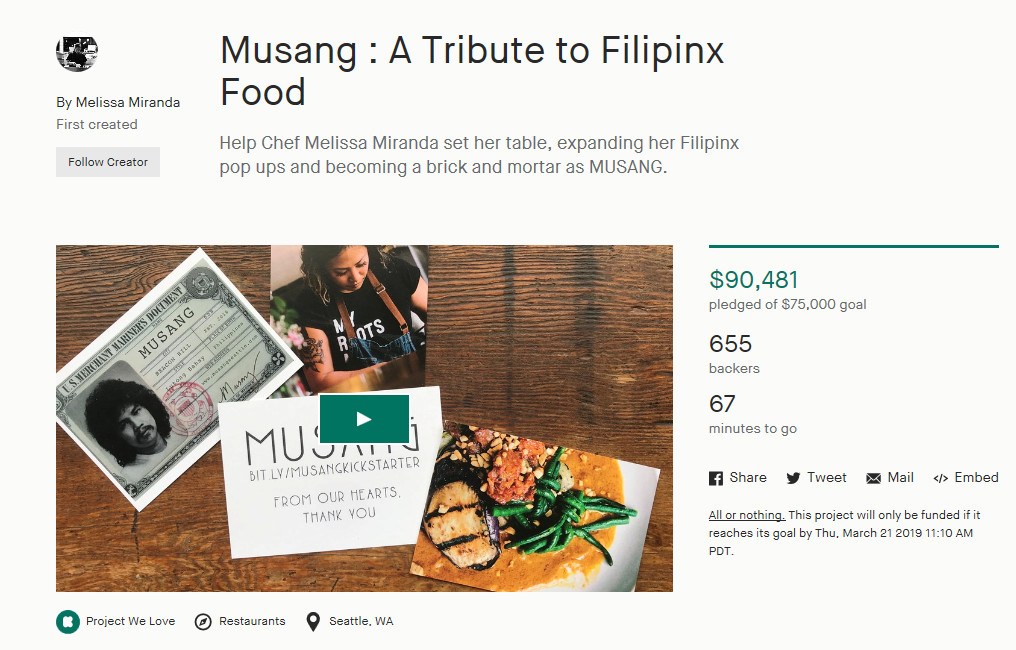This screenshot has width=1016, height=650.
Task: Click the Twitter bird Tweet icon
Action: [793, 478]
